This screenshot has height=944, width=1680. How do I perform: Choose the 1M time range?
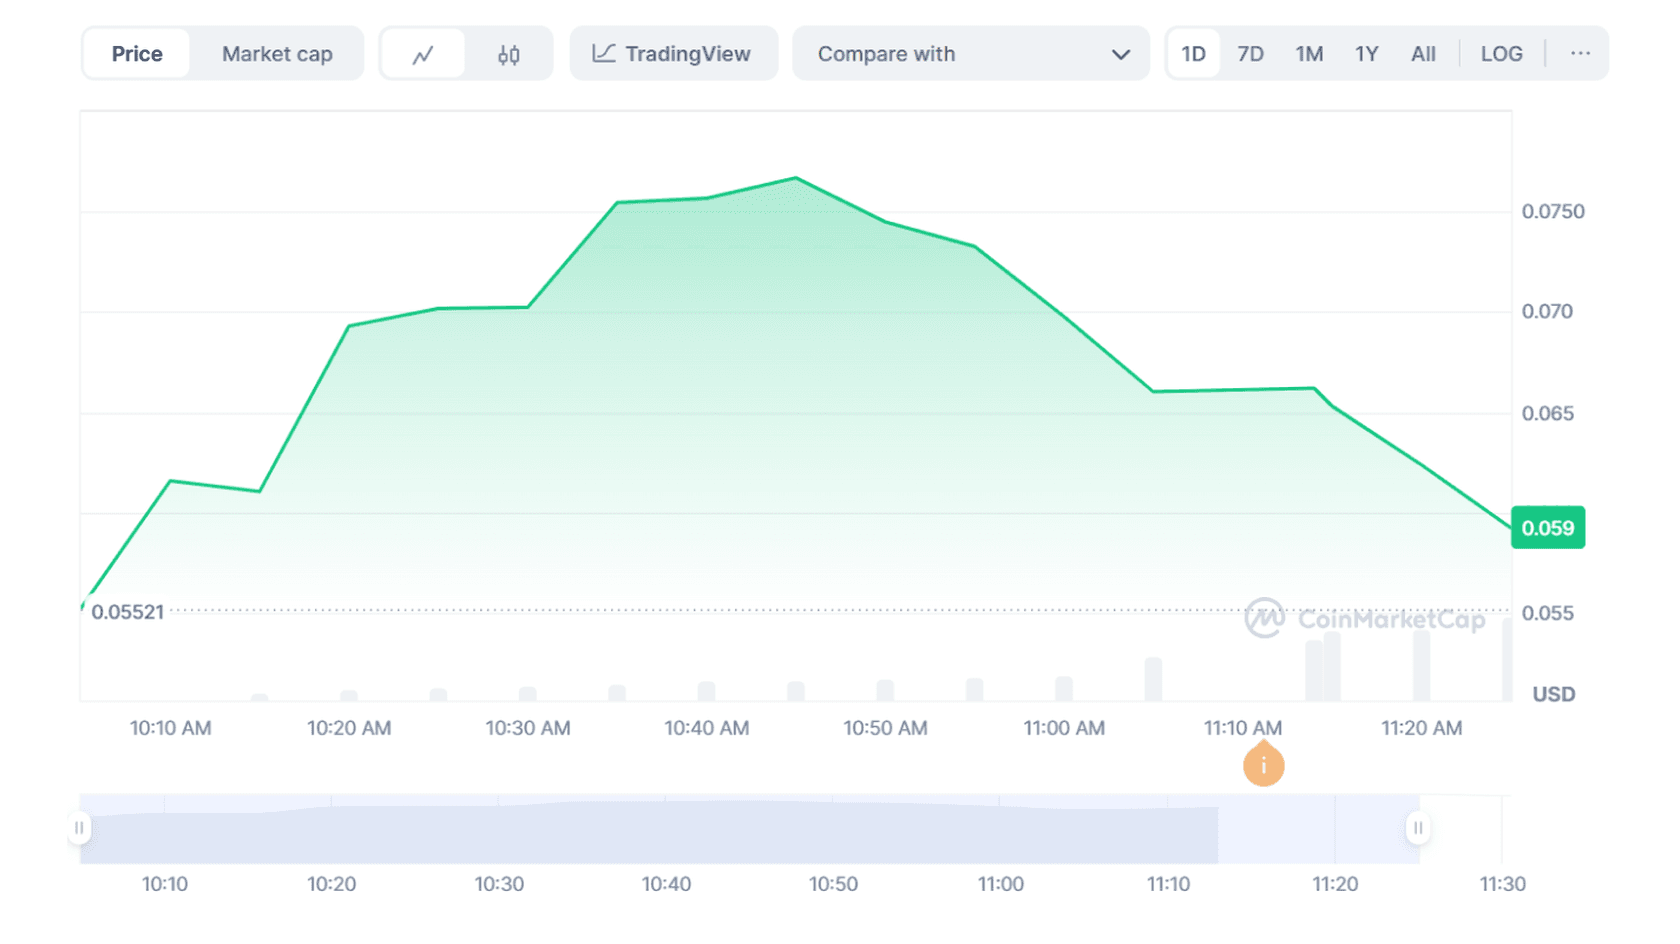1309,54
